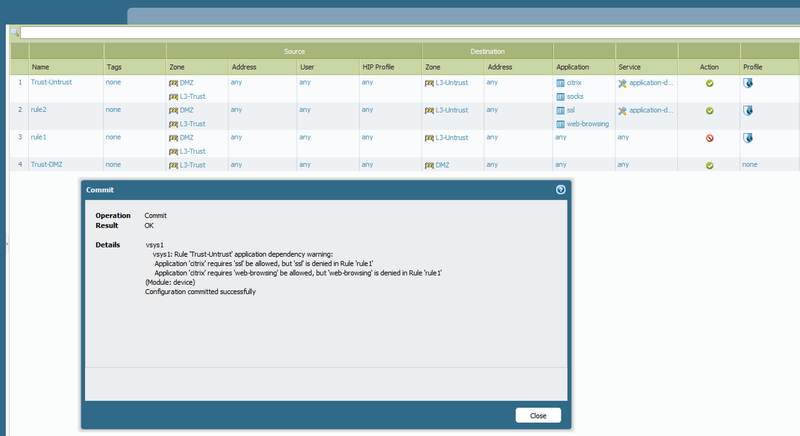Click allow action icon for rule2
This screenshot has width=800, height=436.
click(709, 111)
